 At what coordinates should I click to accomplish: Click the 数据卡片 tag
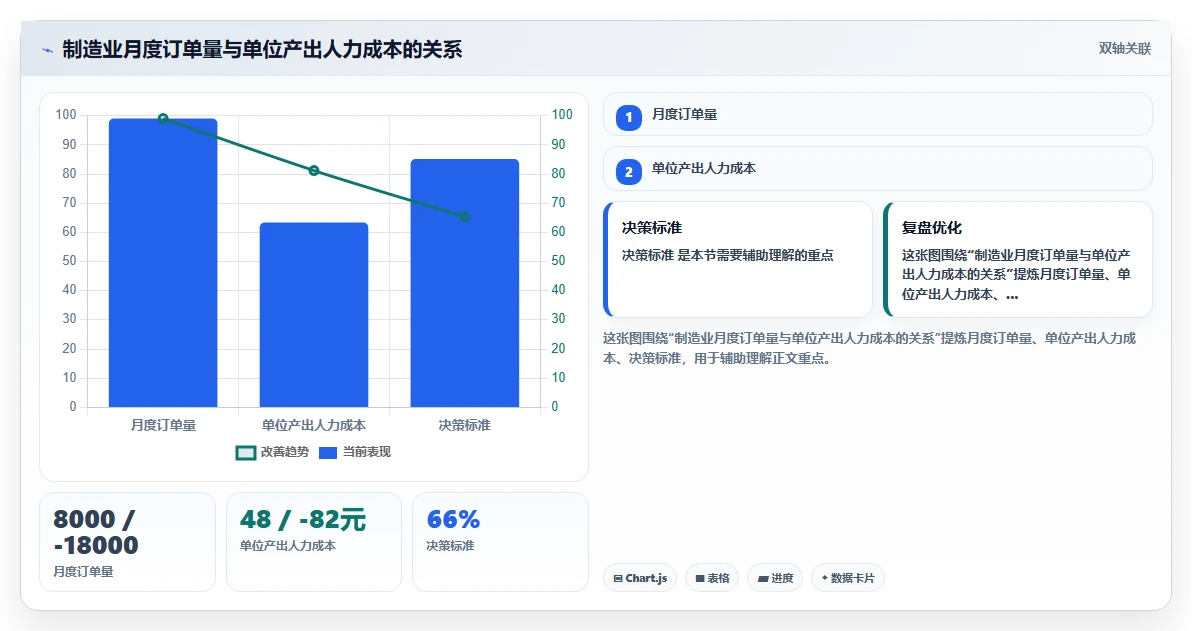coord(848,578)
